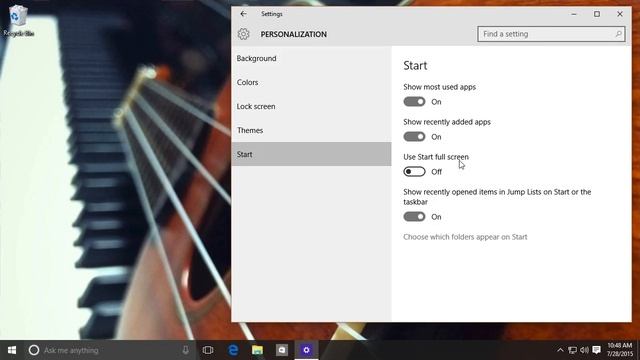Screen dimensions: 640x360
Task: Click the Personalization gear icon
Action: 244,34
